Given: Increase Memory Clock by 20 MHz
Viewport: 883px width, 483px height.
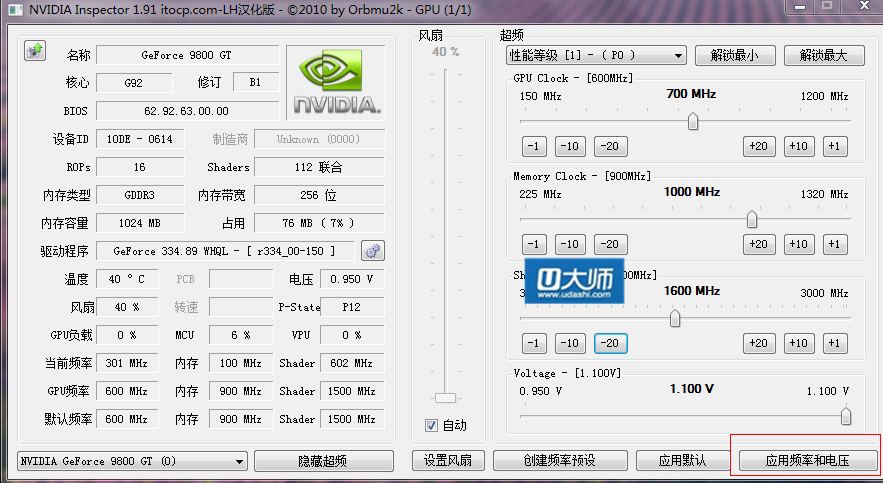Looking at the screenshot, I should 759,244.
